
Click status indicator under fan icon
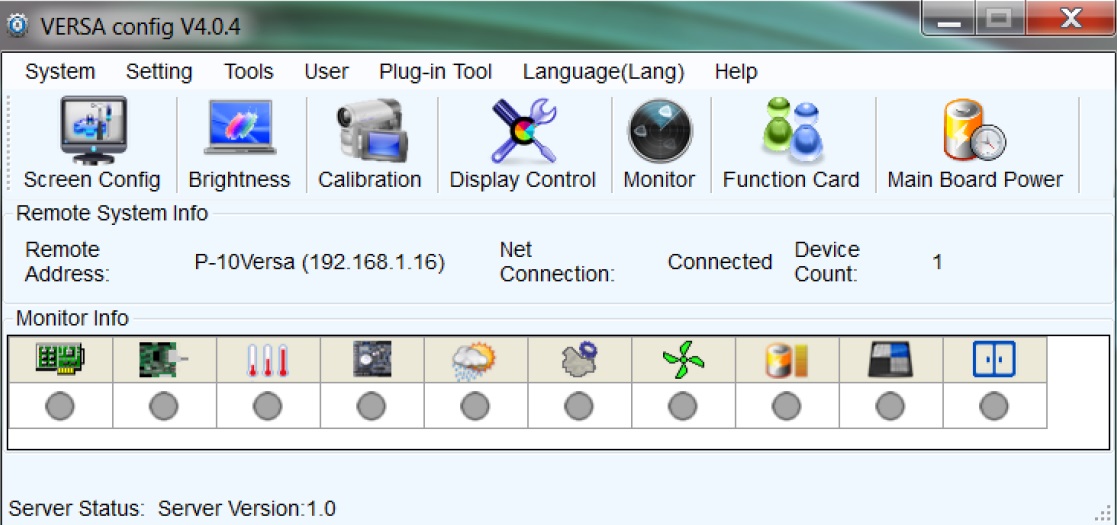click(682, 407)
